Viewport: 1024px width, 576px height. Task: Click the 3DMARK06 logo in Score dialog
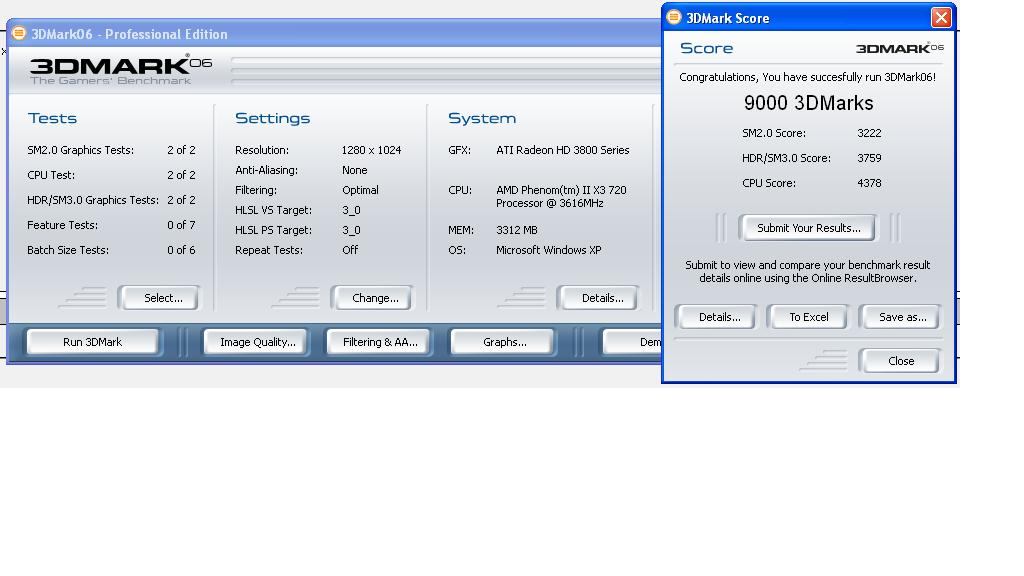pos(899,48)
